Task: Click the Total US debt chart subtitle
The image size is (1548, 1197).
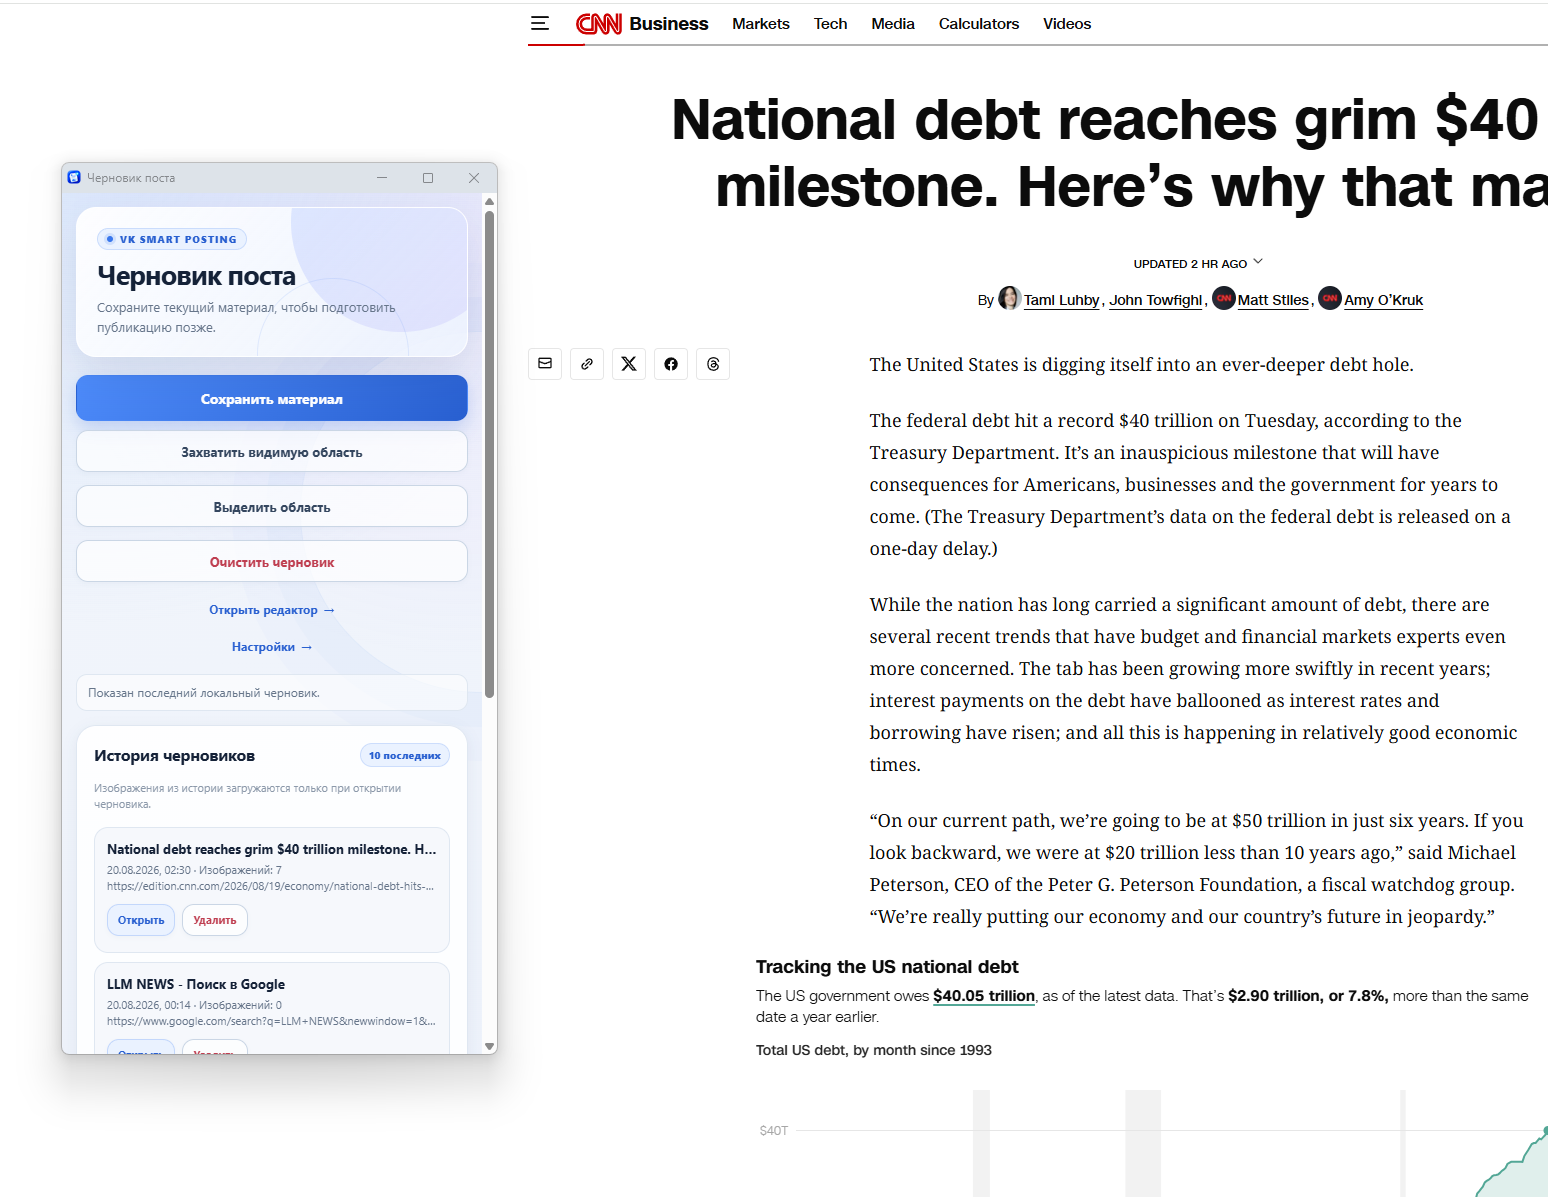Action: [874, 1050]
